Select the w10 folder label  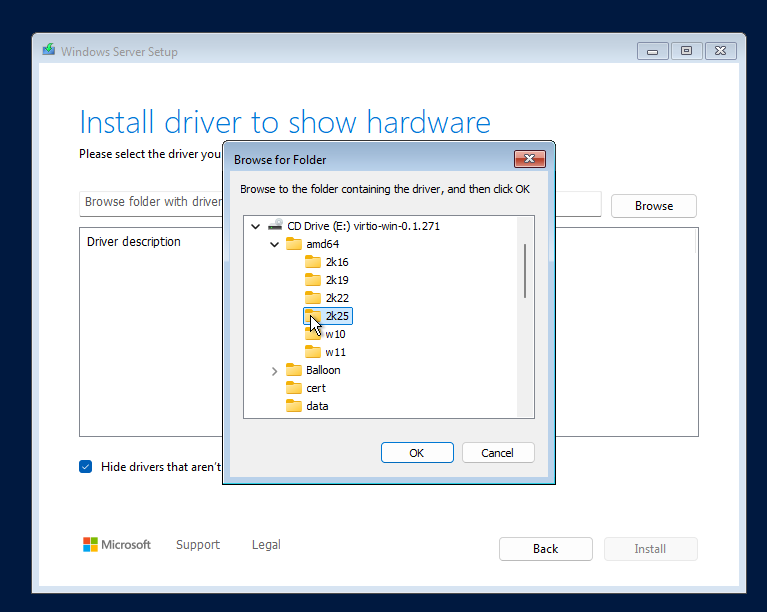pos(335,334)
